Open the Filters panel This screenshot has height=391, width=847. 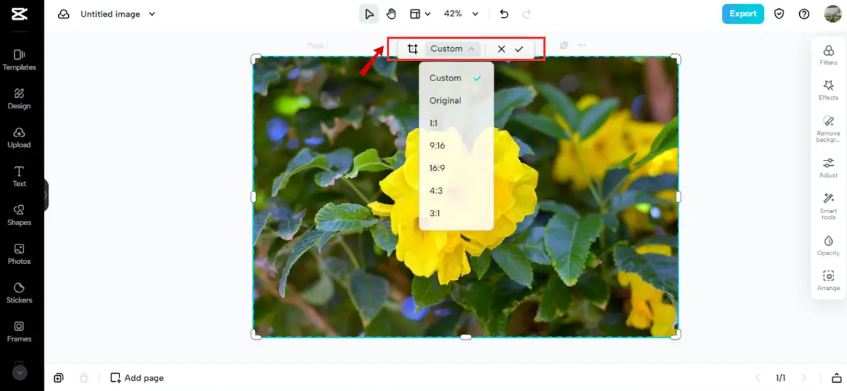[x=828, y=55]
